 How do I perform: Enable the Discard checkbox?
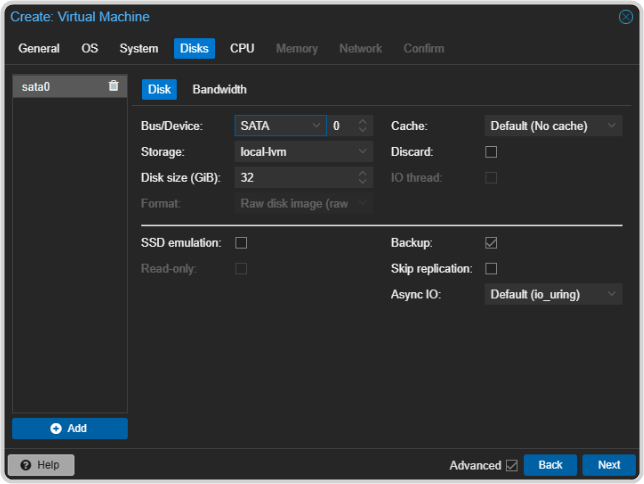click(x=491, y=152)
